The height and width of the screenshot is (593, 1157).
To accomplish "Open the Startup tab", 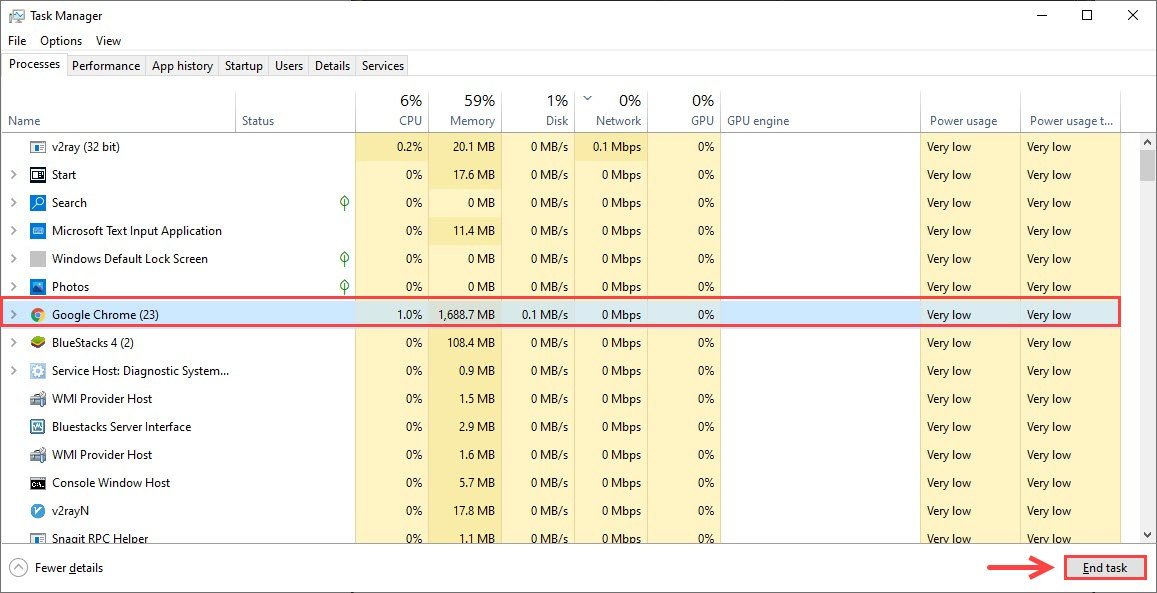I will (244, 66).
